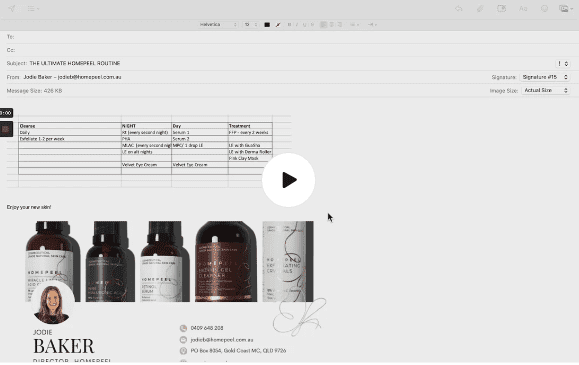Viewport: 579px width, 365px height.
Task: Click the 'LE with Derma Roller' cell
Action: point(250,152)
